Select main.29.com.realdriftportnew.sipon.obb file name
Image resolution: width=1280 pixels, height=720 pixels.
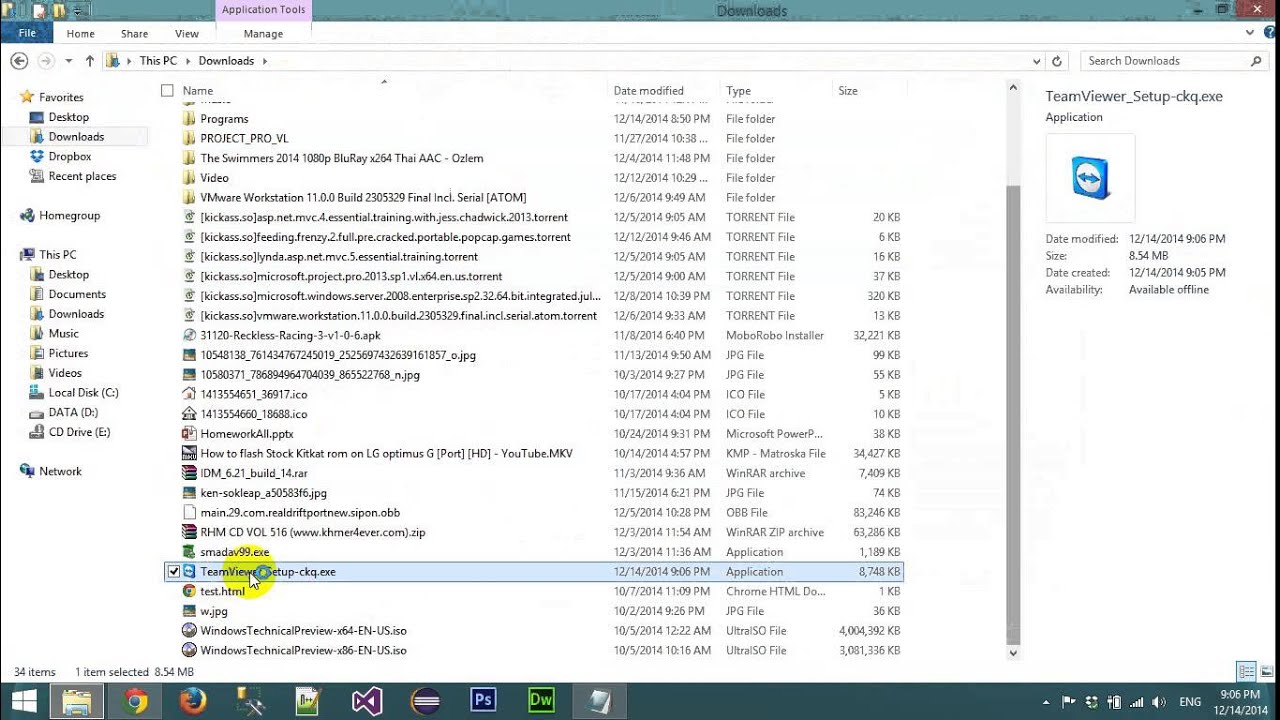coord(300,513)
